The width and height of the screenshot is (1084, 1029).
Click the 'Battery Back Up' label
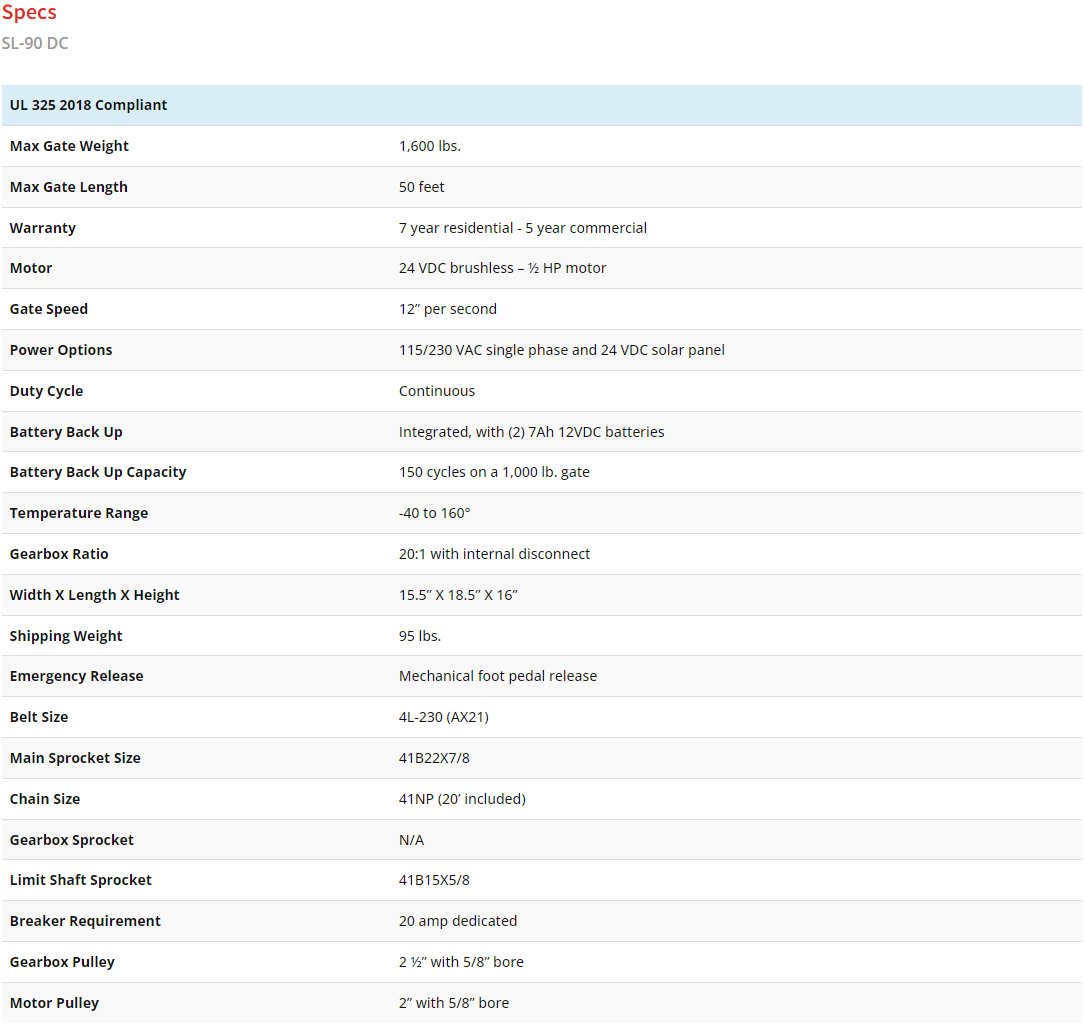66,432
